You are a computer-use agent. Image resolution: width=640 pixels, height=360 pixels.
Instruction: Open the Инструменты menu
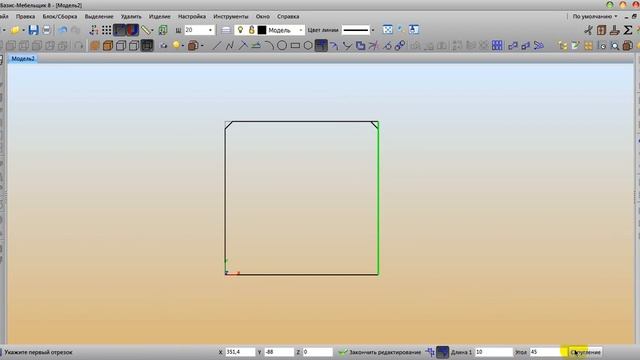(x=231, y=16)
